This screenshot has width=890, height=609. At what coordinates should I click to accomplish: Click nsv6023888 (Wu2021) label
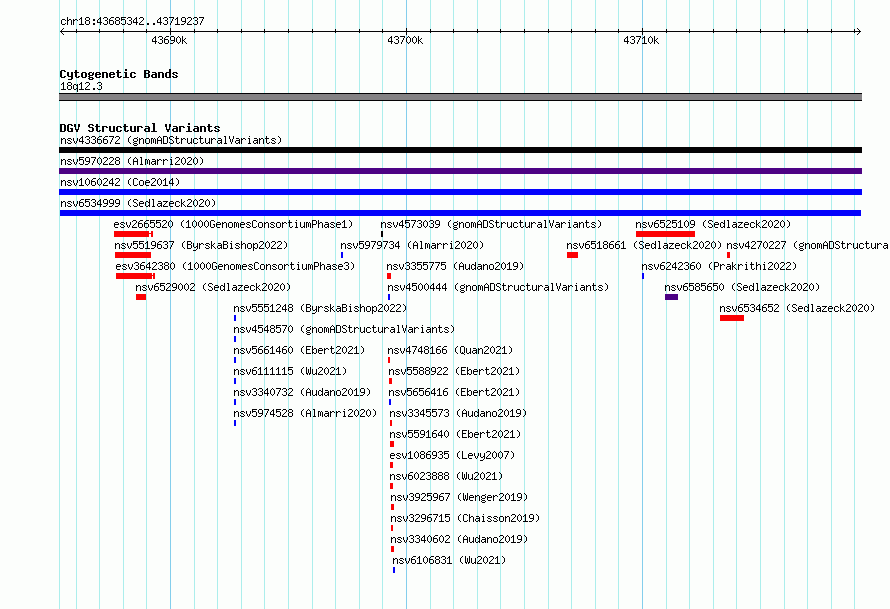click(x=446, y=476)
